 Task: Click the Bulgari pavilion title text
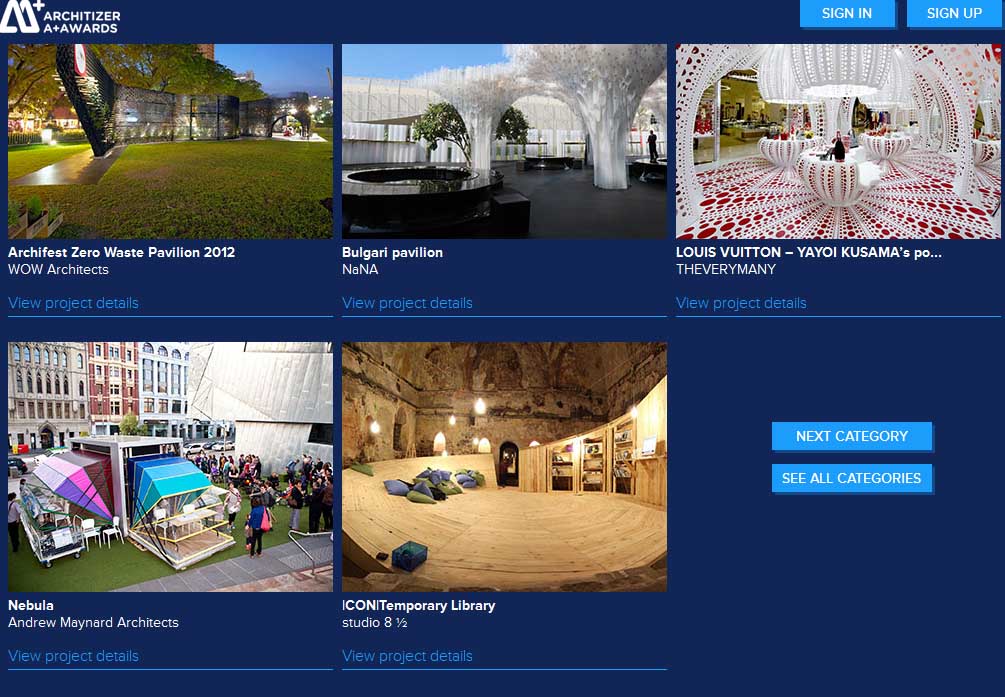[x=392, y=252]
